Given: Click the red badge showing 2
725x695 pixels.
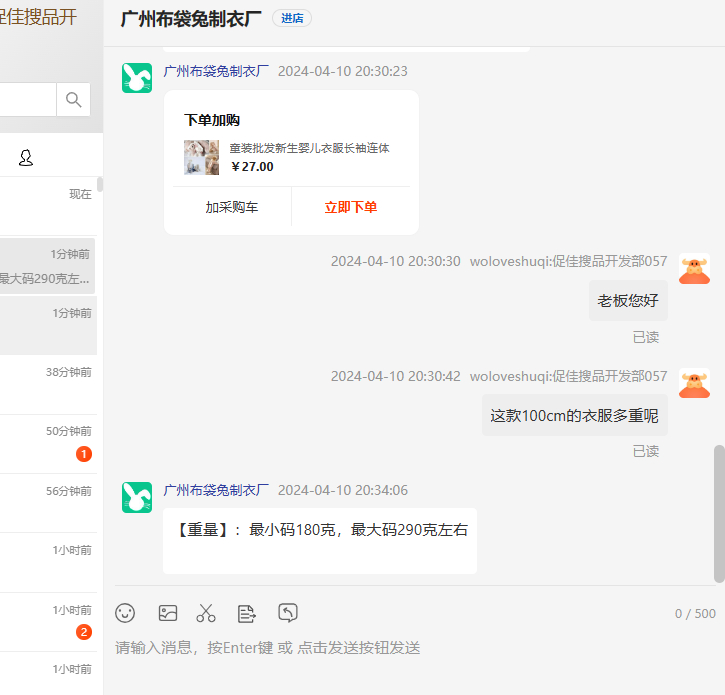Looking at the screenshot, I should click(x=84, y=632).
